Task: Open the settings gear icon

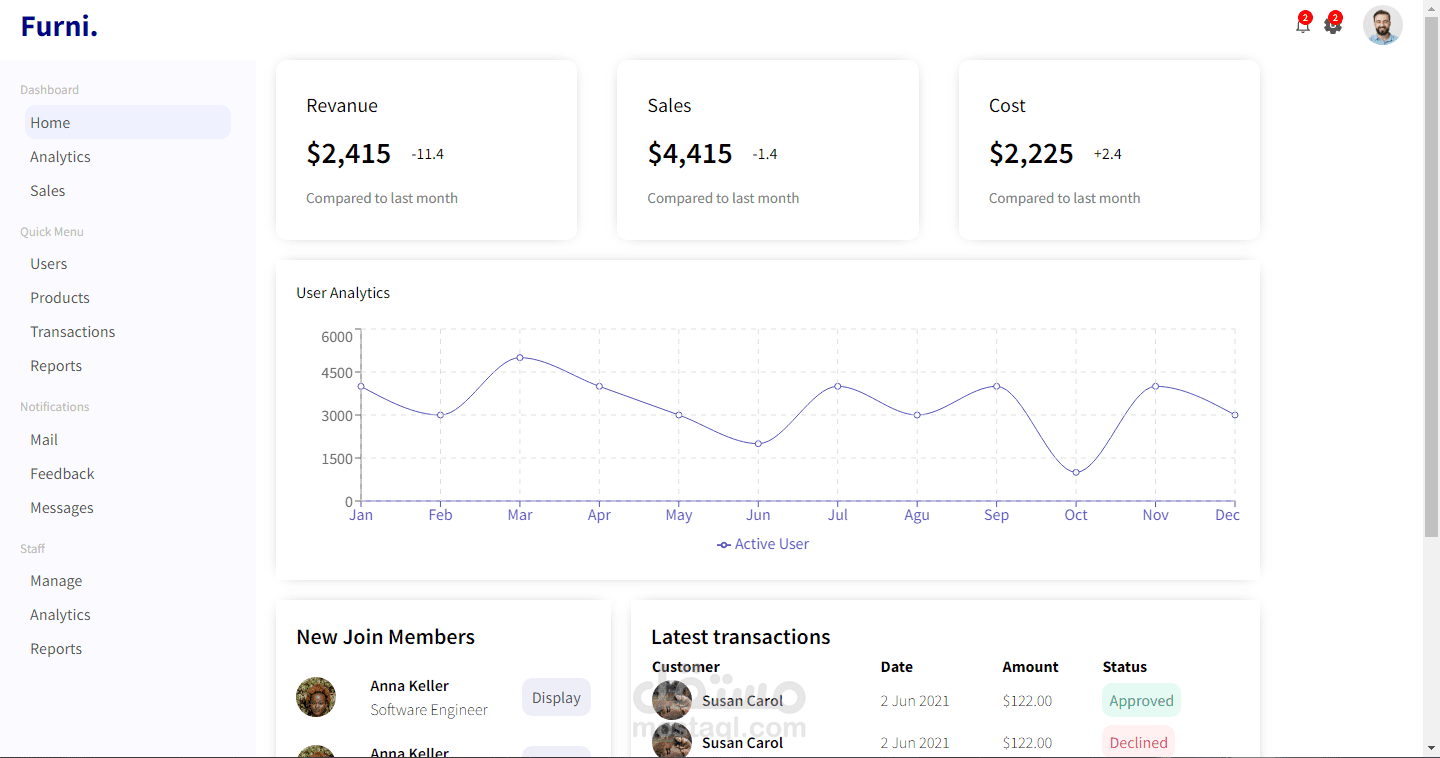Action: click(1333, 25)
